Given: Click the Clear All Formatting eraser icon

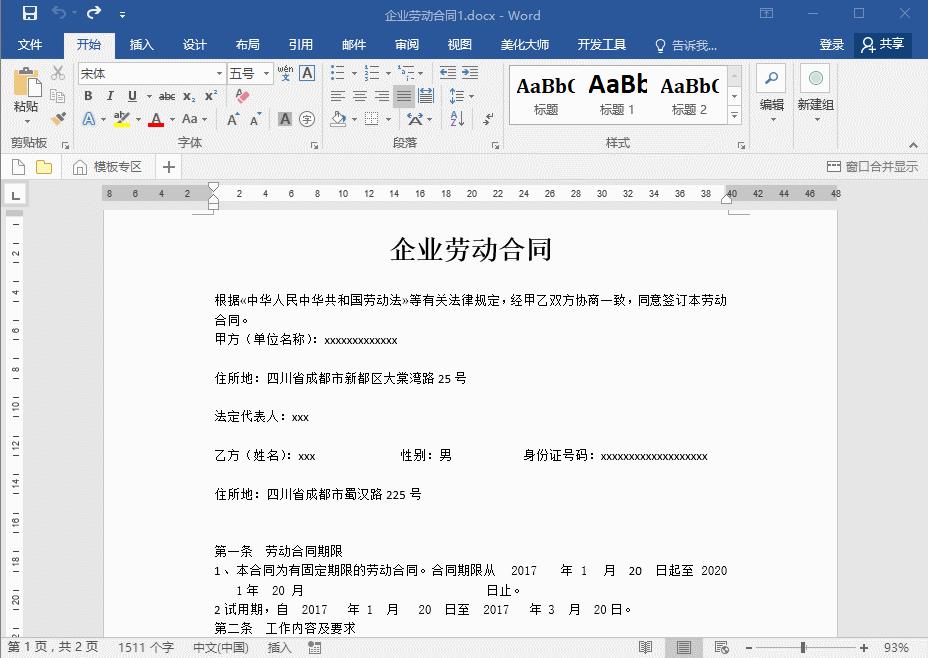Looking at the screenshot, I should (241, 96).
